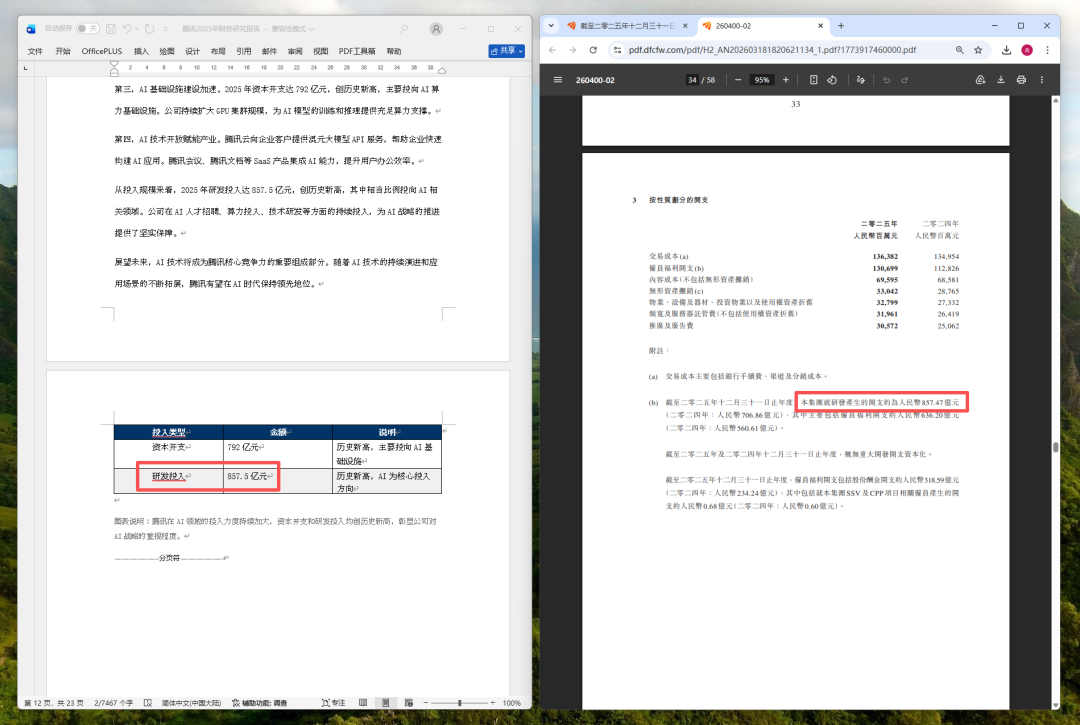Click the Chrome back arrow

click(552, 50)
